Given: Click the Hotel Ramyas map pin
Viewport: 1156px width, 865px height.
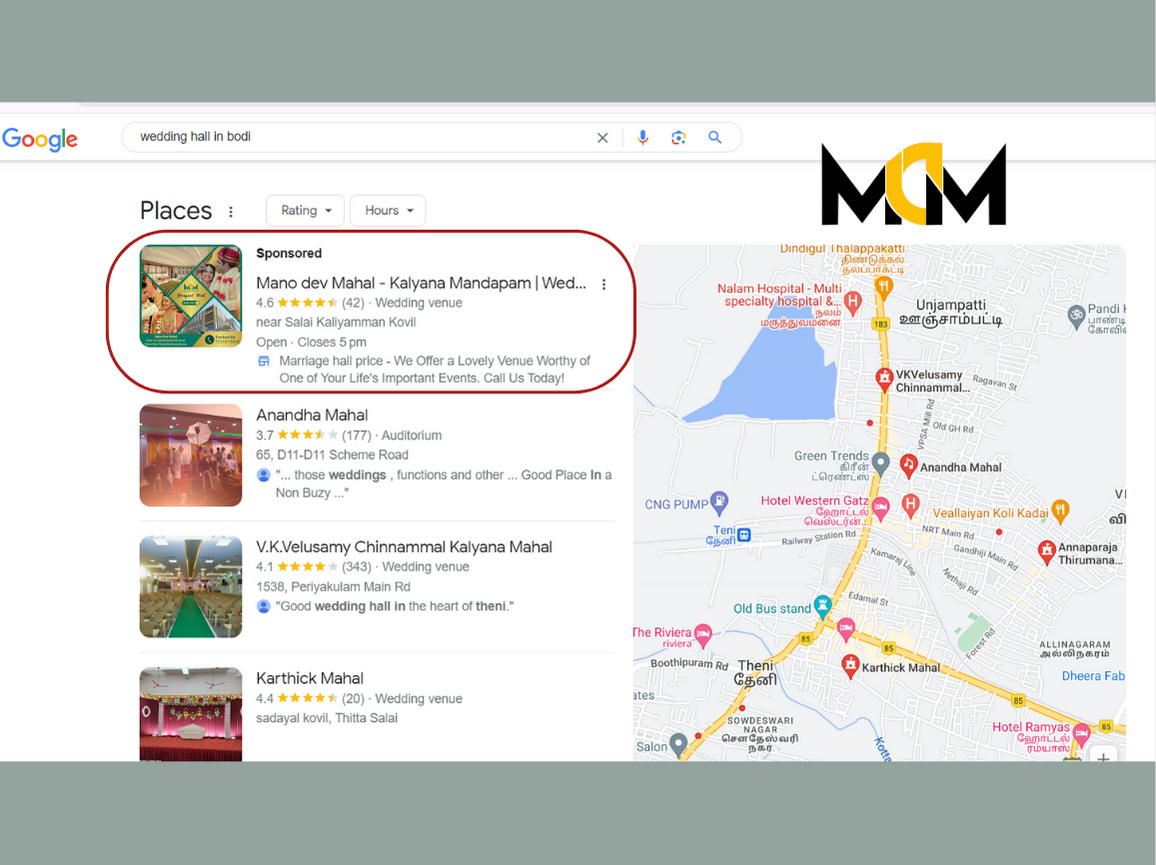Looking at the screenshot, I should pyautogui.click(x=1082, y=733).
